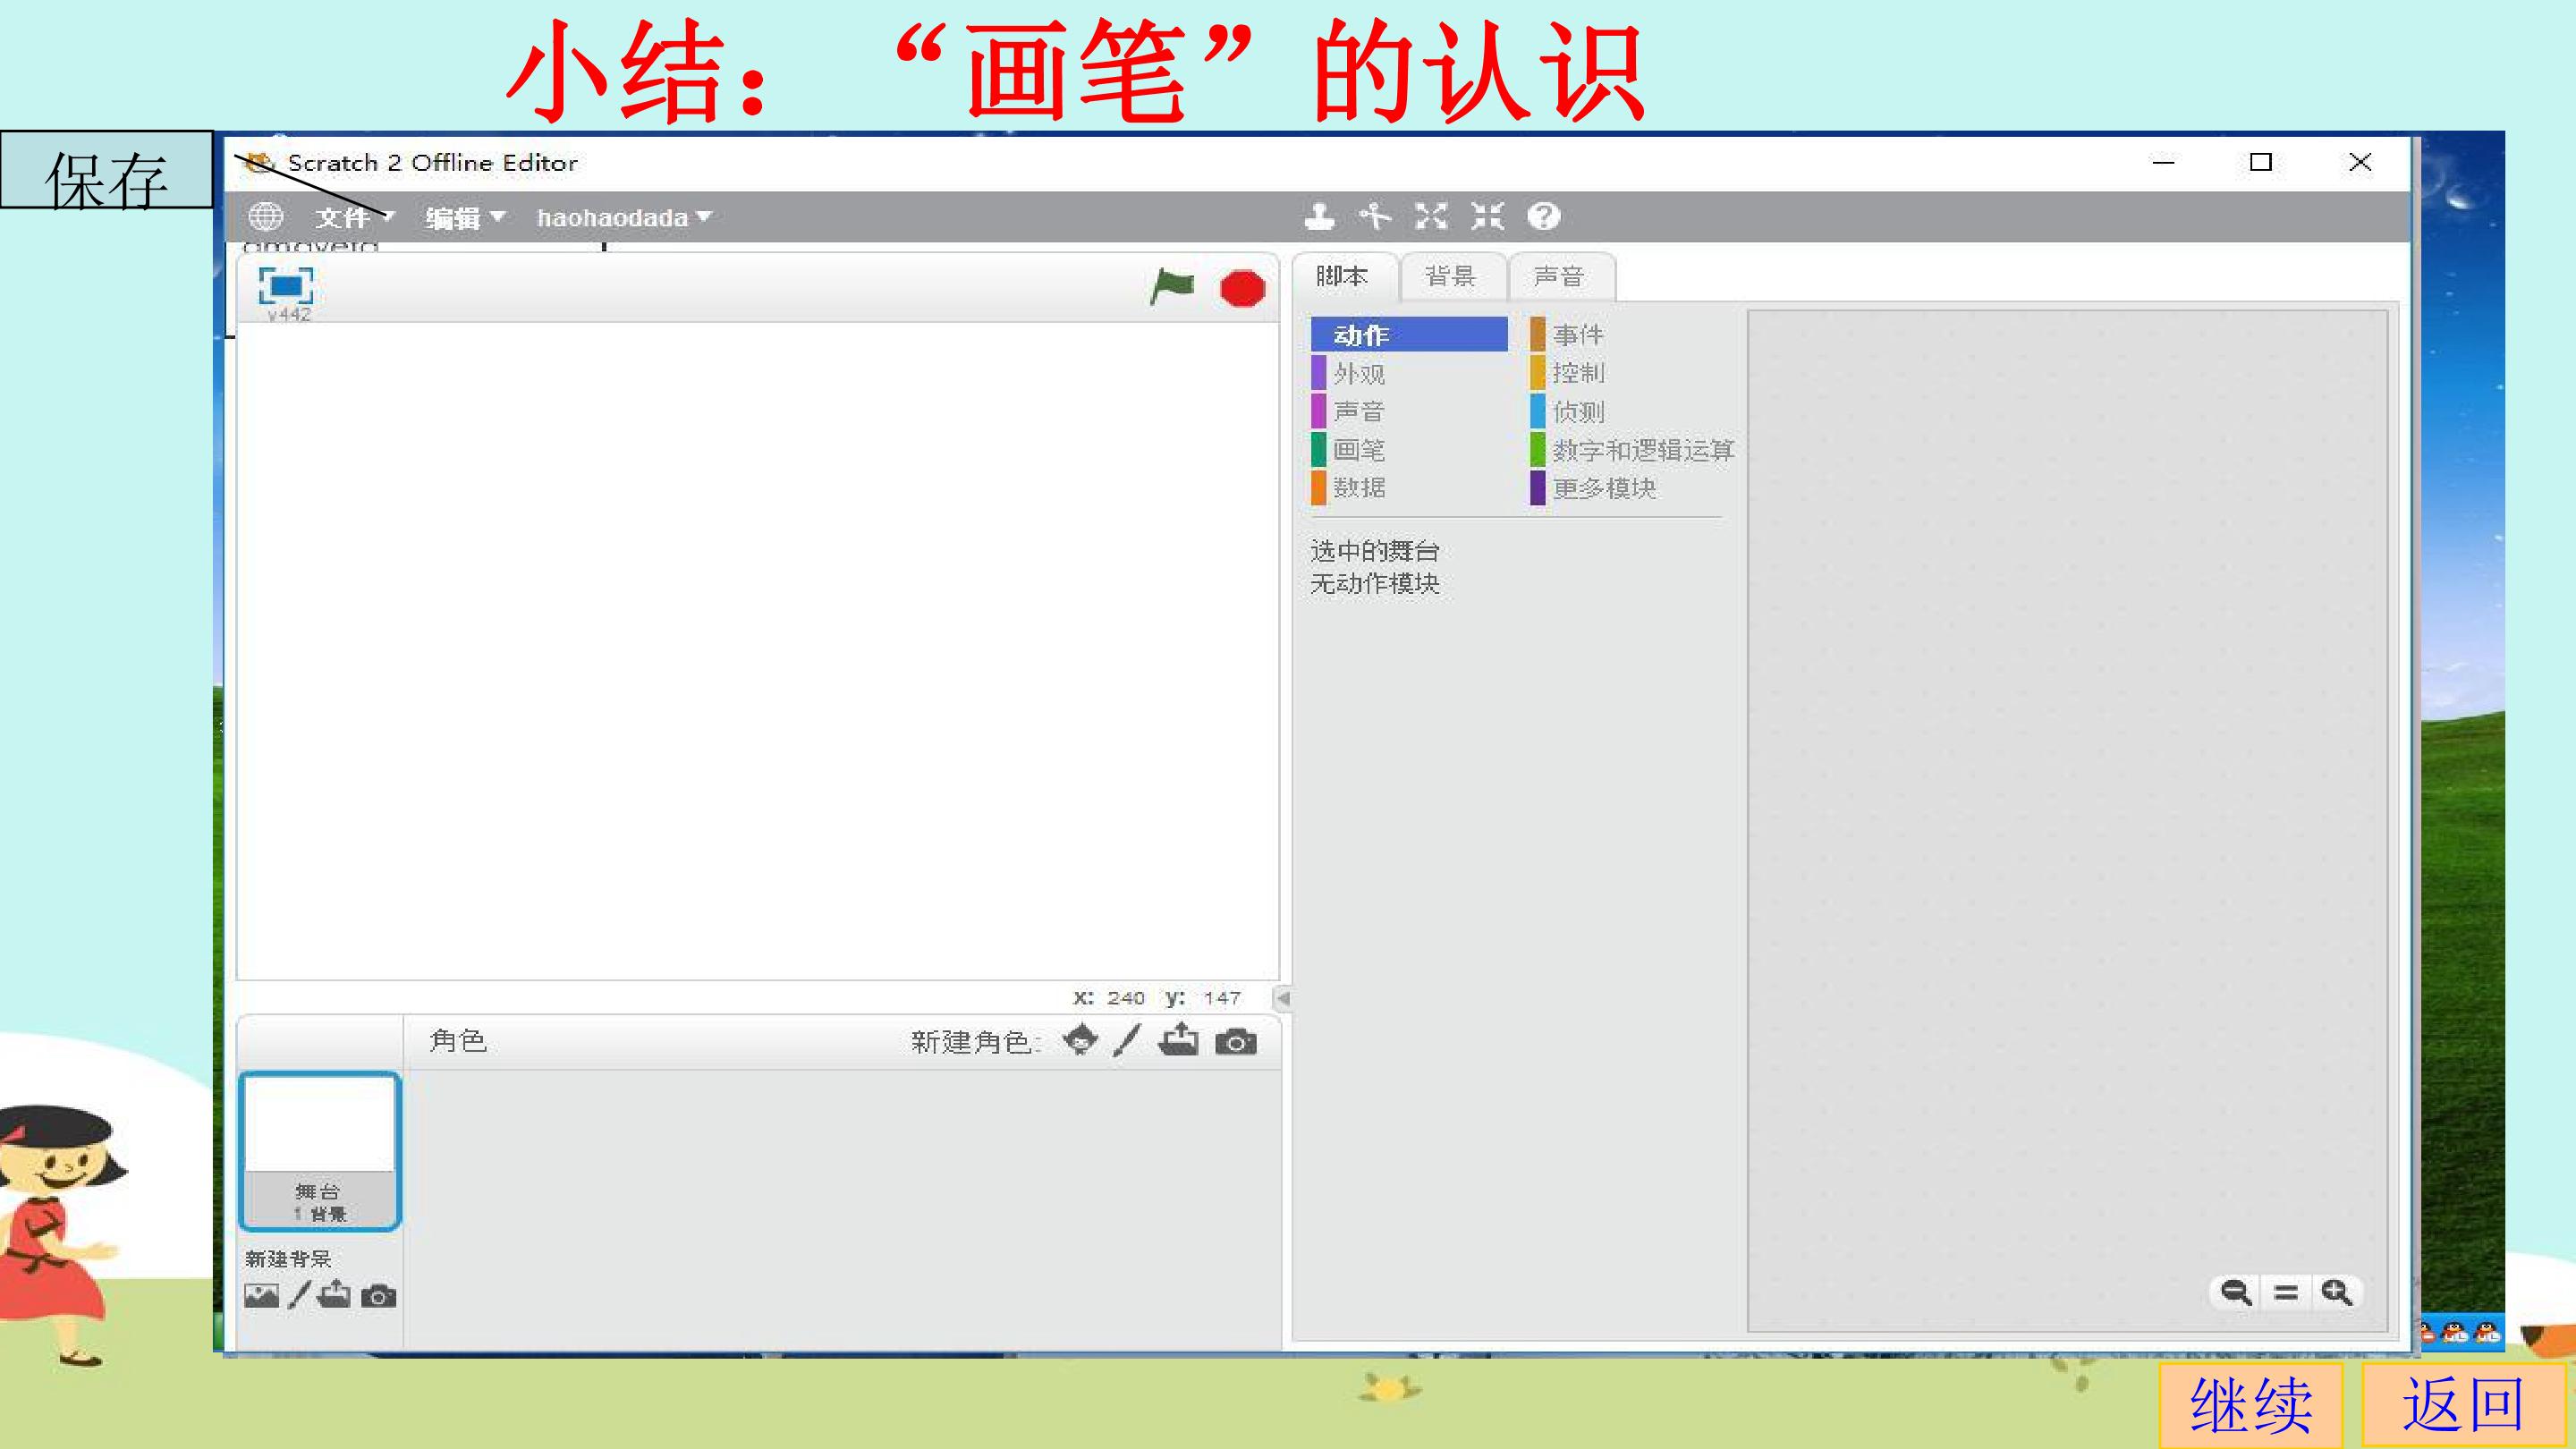This screenshot has height=1449, width=2576.
Task: Zoom out the scripts area
Action: [2236, 1292]
